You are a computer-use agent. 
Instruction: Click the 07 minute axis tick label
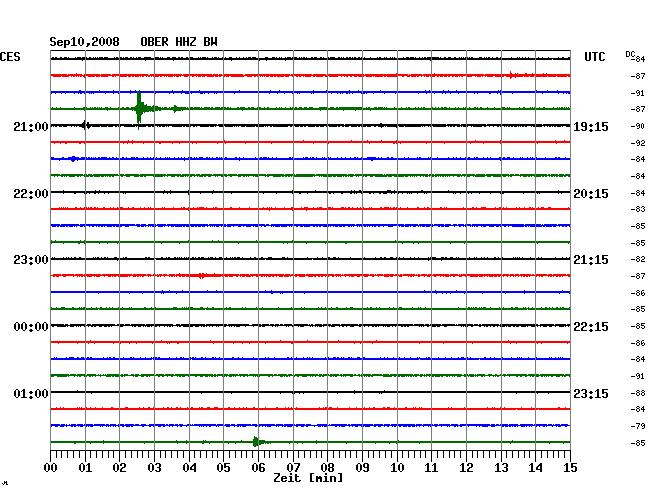pos(293,467)
